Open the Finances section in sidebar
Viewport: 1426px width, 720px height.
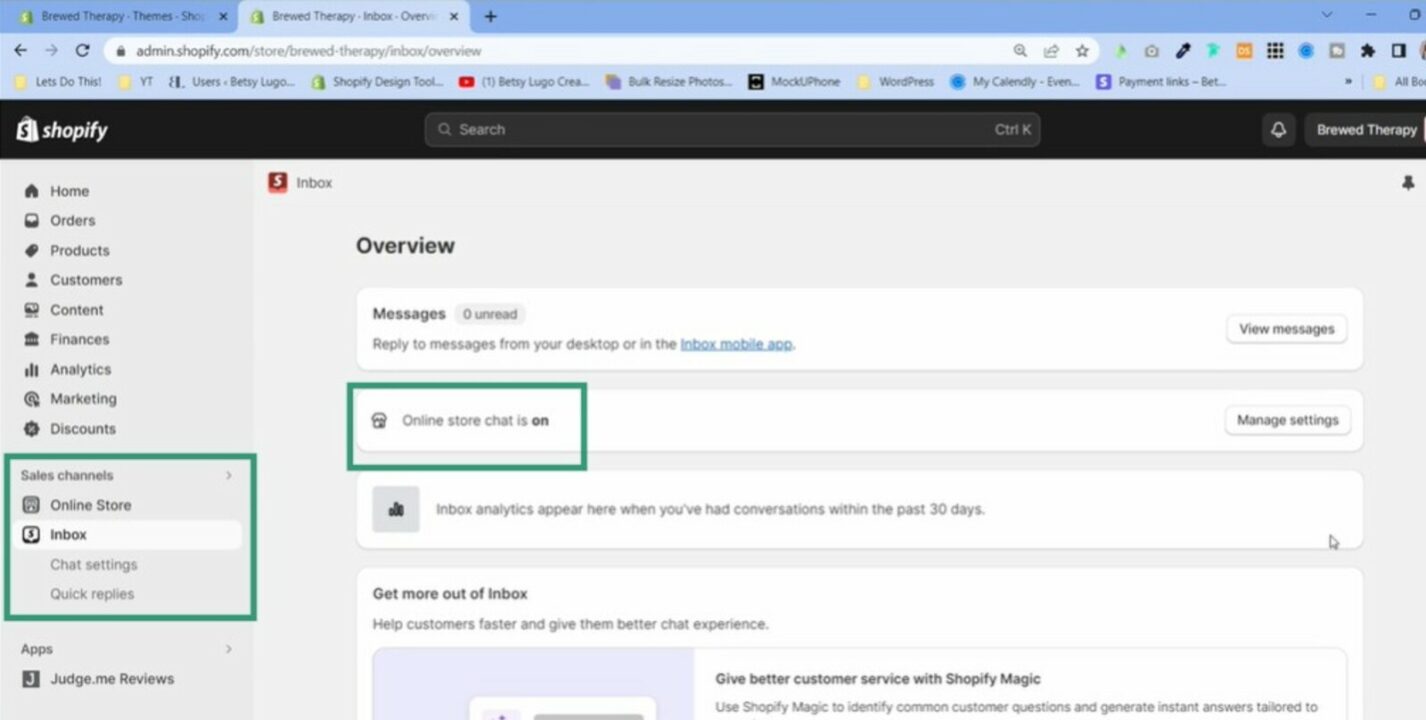(x=31, y=339)
